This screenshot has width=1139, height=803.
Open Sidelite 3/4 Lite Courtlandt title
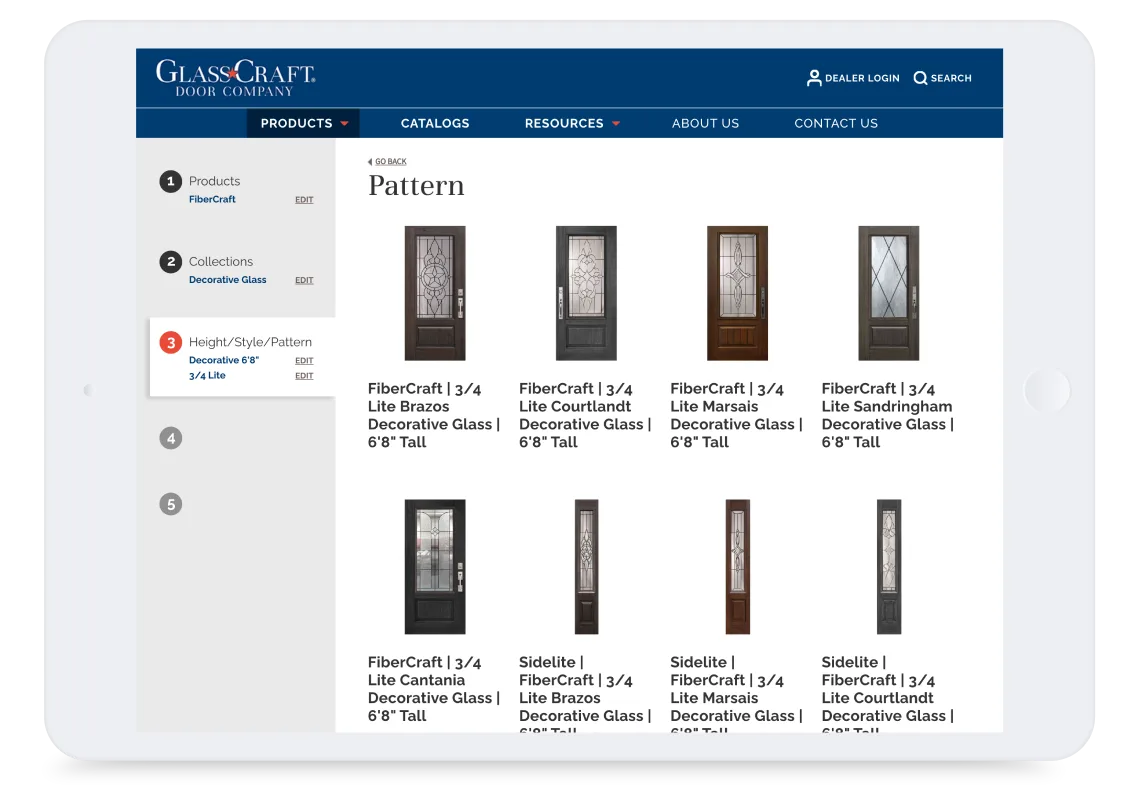888,693
